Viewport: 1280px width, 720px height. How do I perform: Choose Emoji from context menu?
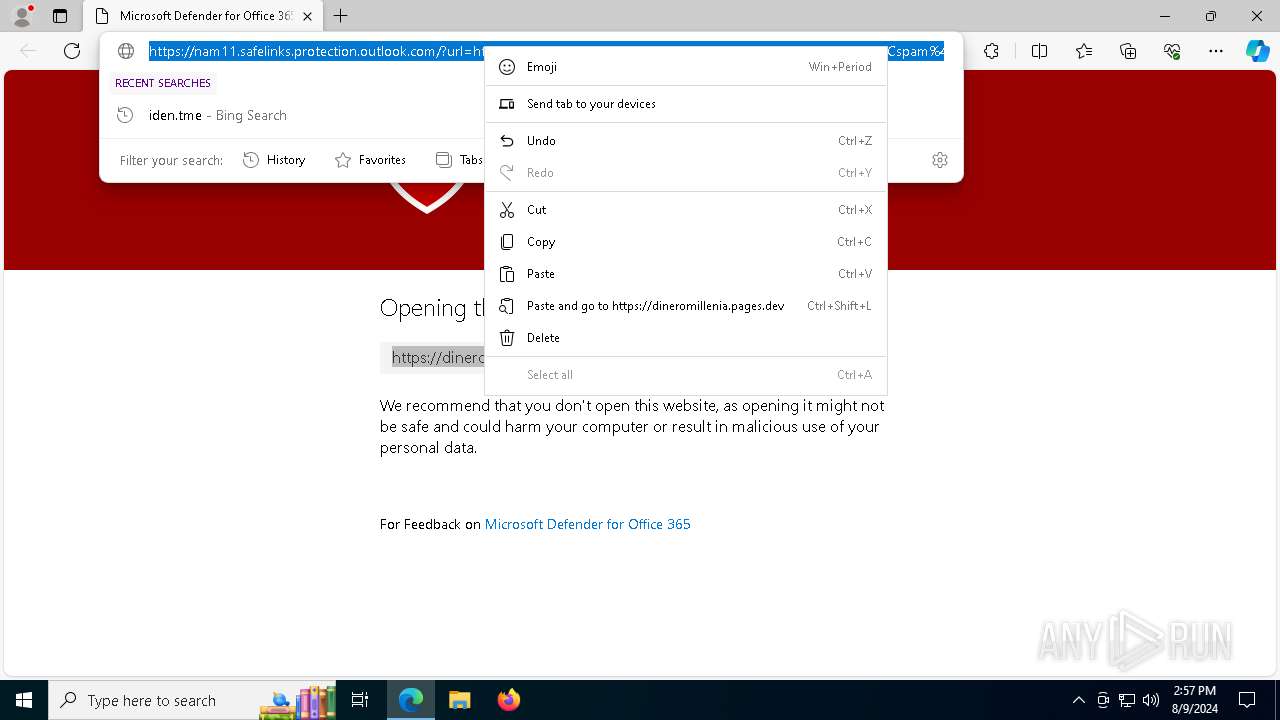pyautogui.click(x=686, y=67)
